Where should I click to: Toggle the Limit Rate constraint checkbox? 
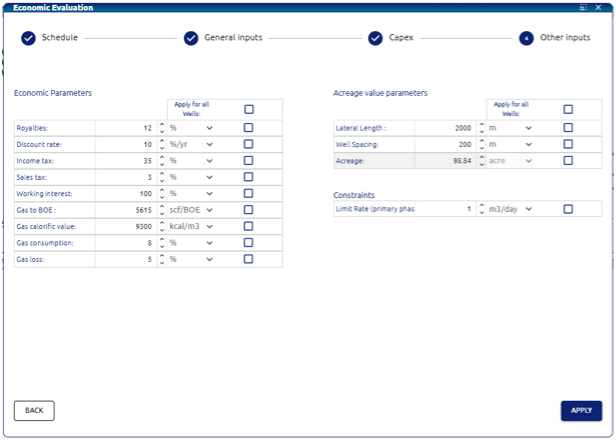pyautogui.click(x=568, y=209)
